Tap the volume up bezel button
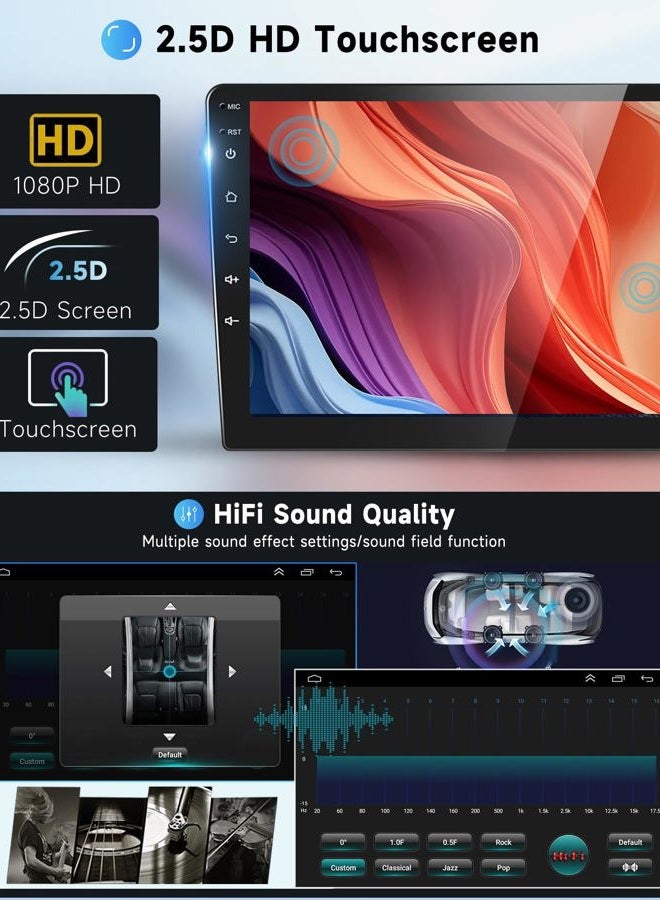This screenshot has width=660, height=900. tap(231, 279)
